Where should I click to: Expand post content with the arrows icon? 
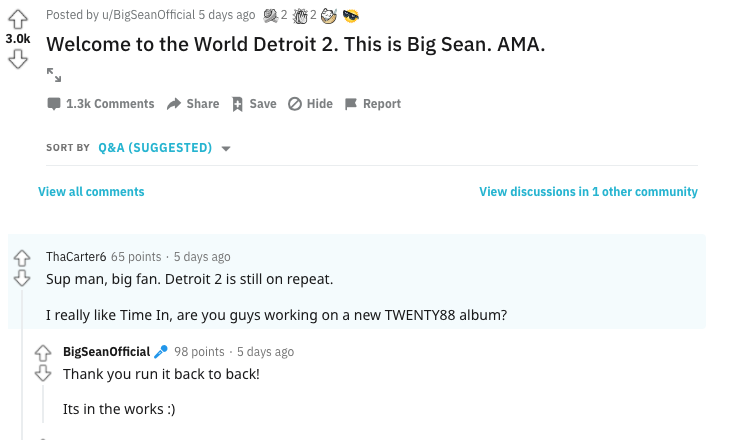pyautogui.click(x=54, y=74)
